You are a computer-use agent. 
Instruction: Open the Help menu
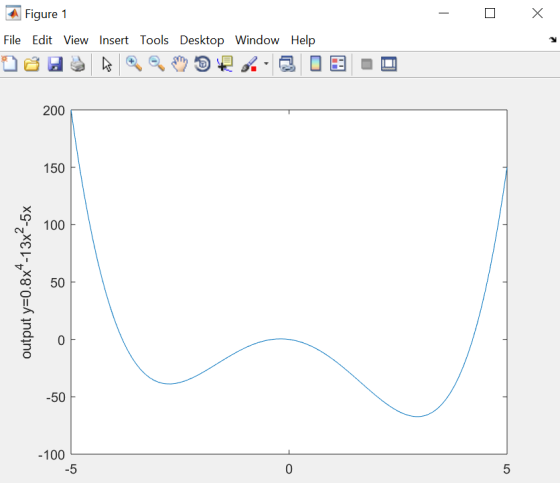point(303,40)
